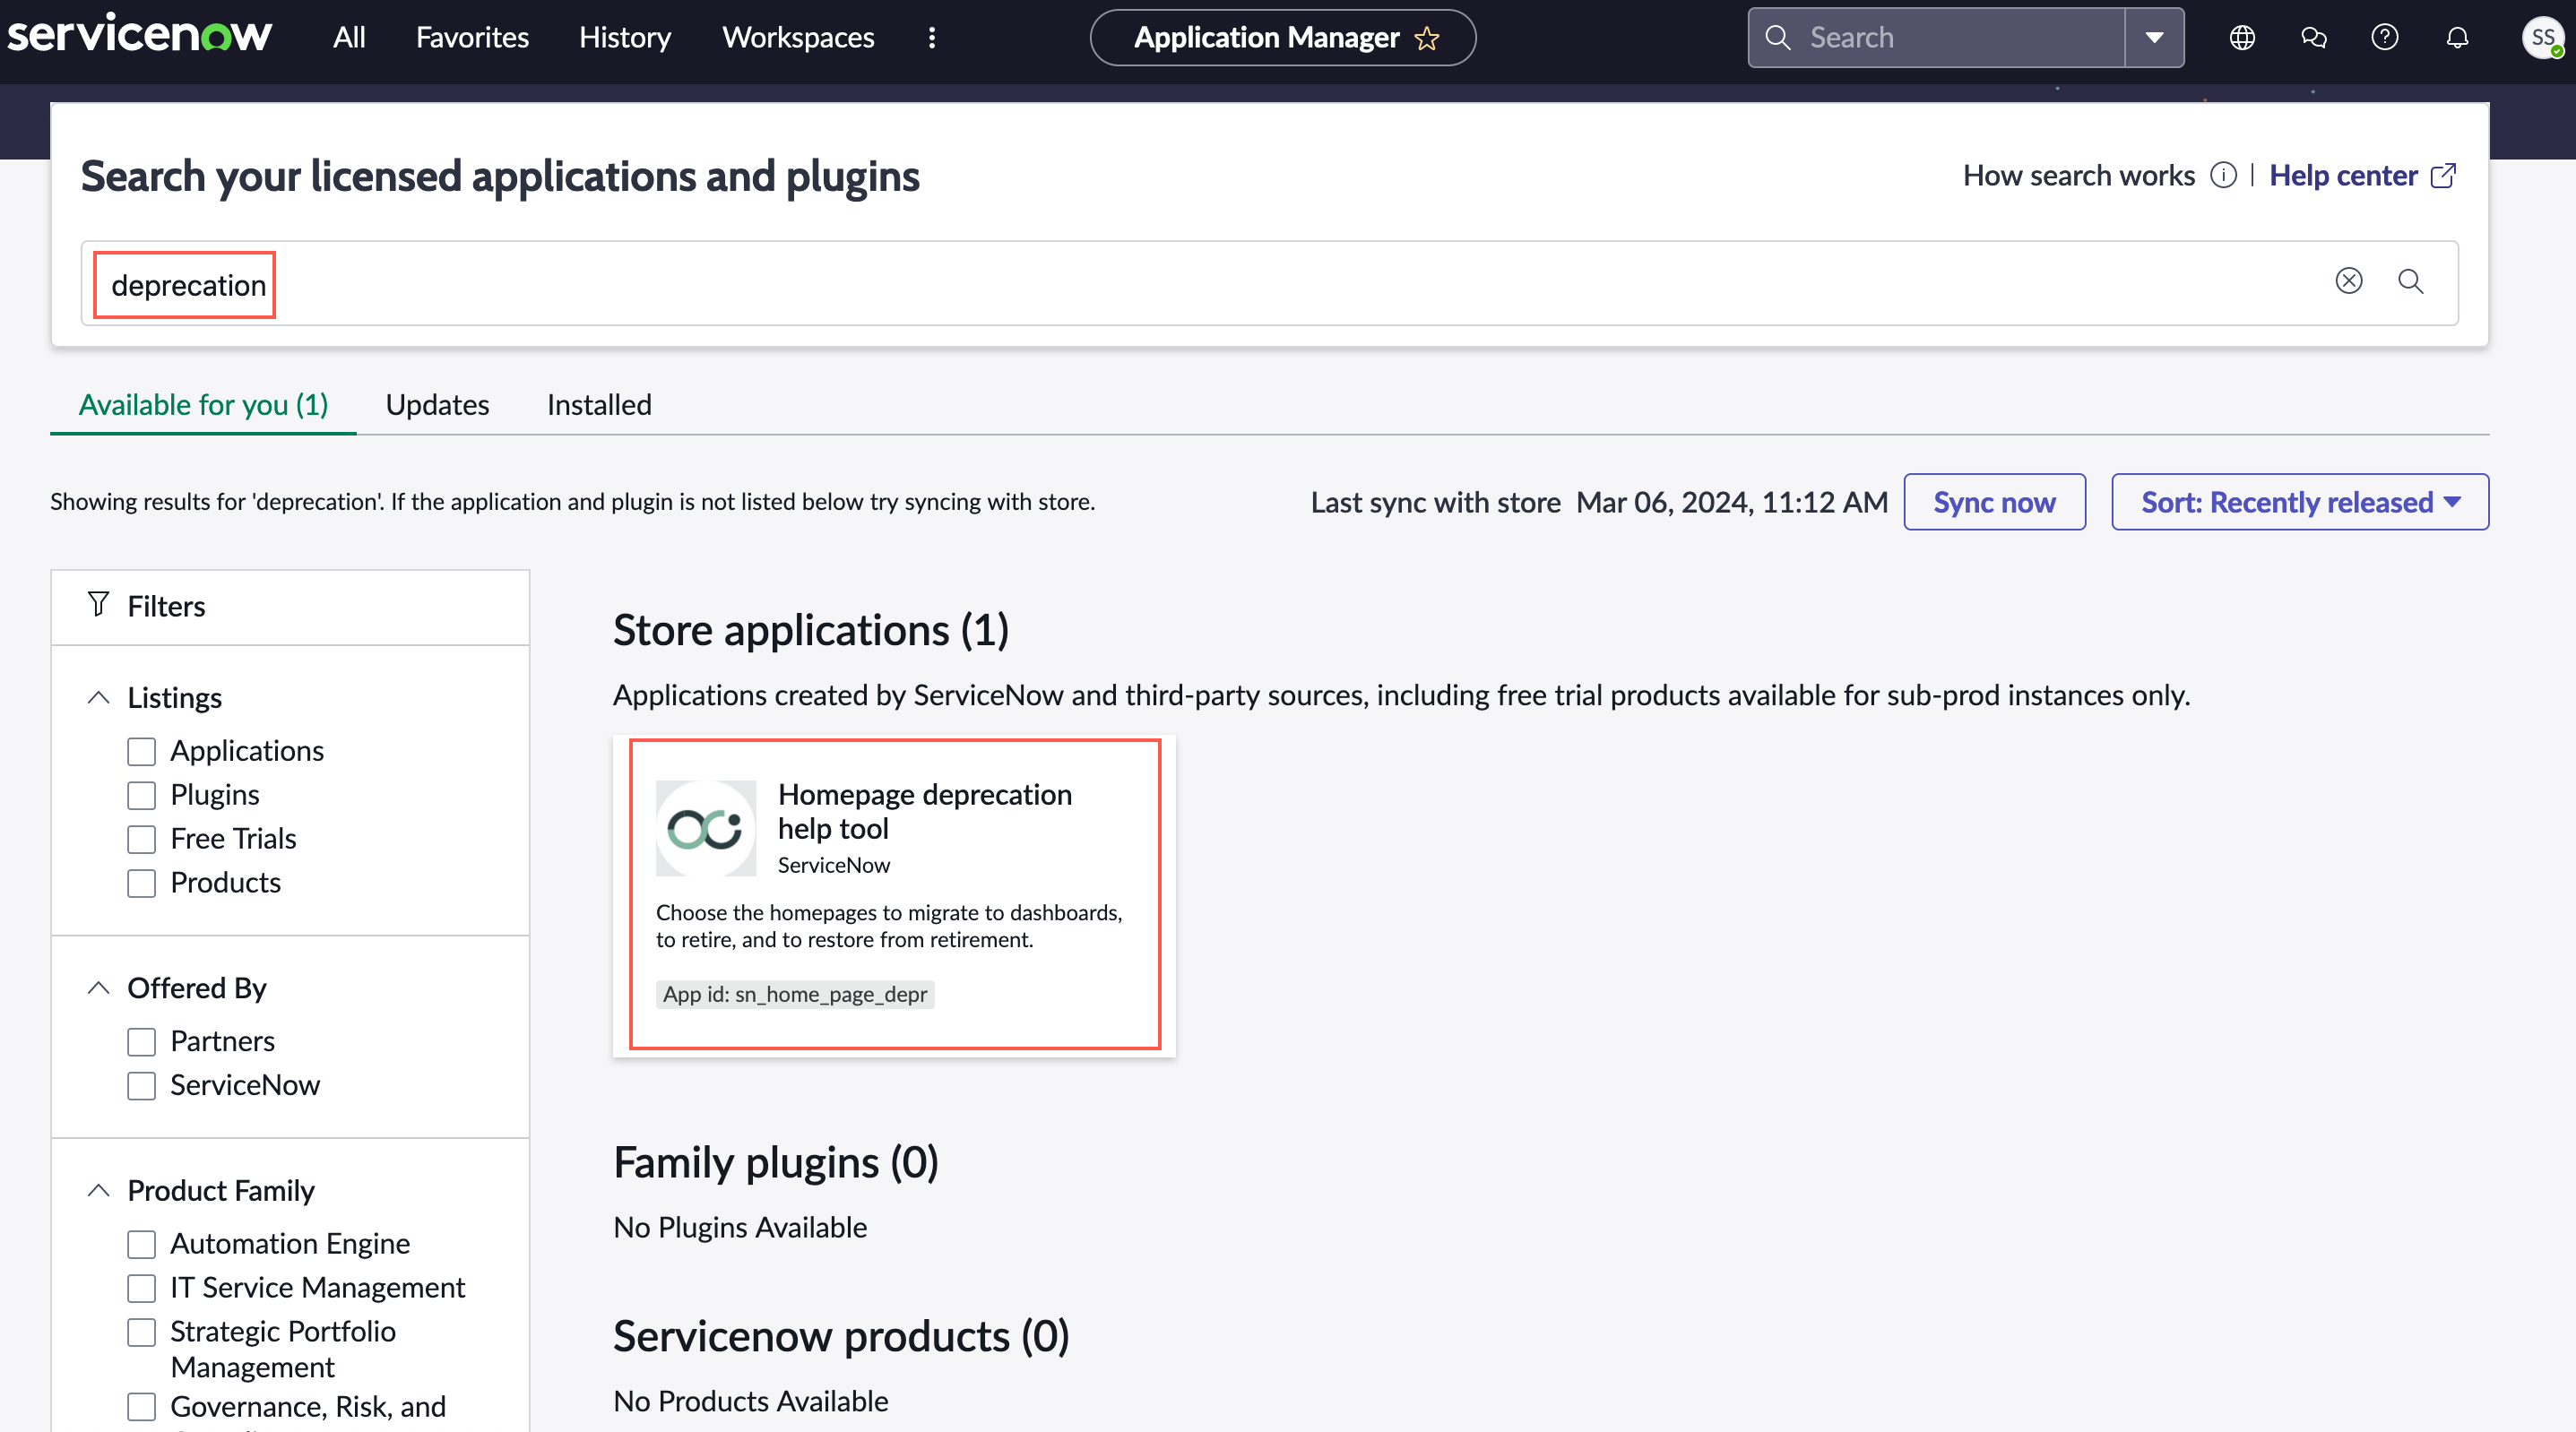
Task: Open the Help center link
Action: coord(2343,175)
